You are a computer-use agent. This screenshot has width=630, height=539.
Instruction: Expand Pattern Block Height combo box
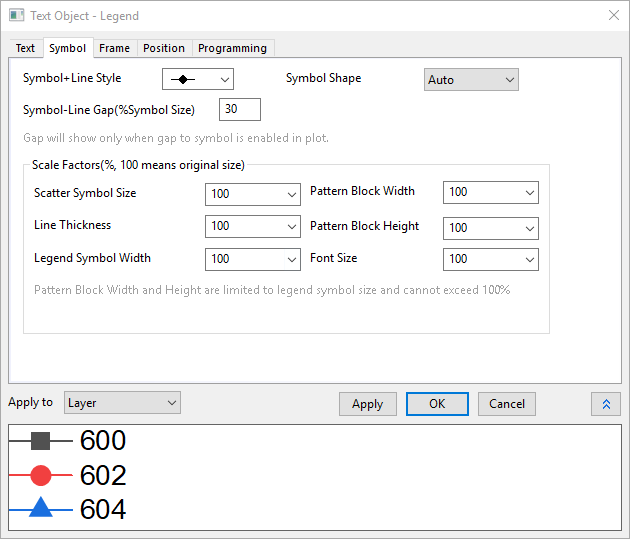click(x=491, y=228)
